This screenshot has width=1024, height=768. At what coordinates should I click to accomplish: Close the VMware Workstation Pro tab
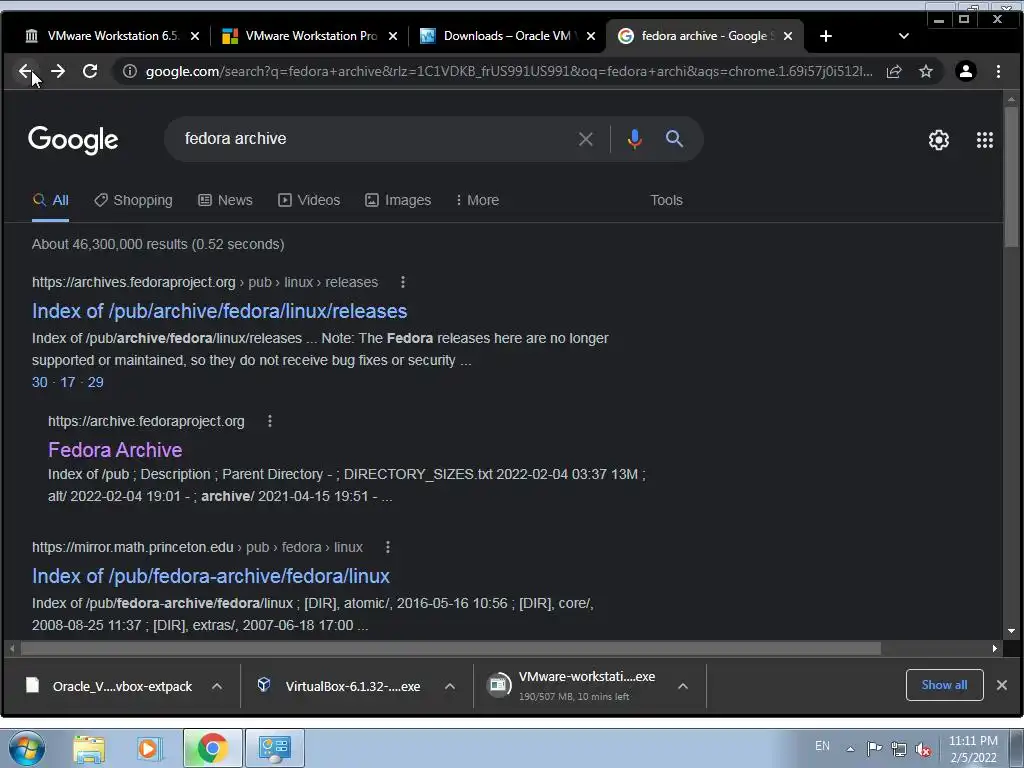pos(392,36)
